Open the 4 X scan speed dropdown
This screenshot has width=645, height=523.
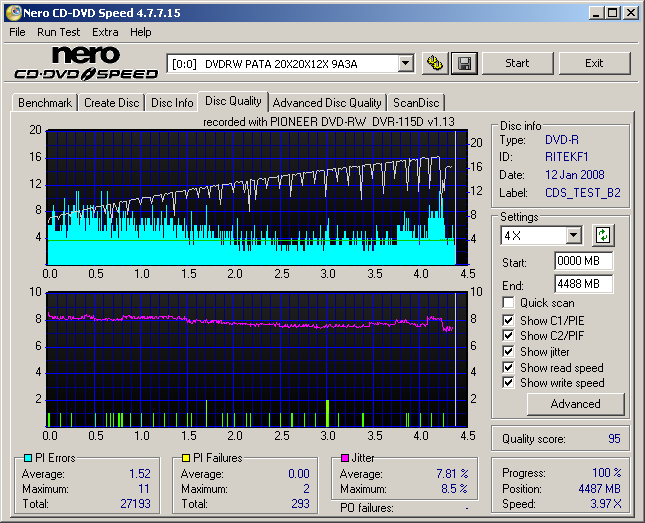pos(573,235)
